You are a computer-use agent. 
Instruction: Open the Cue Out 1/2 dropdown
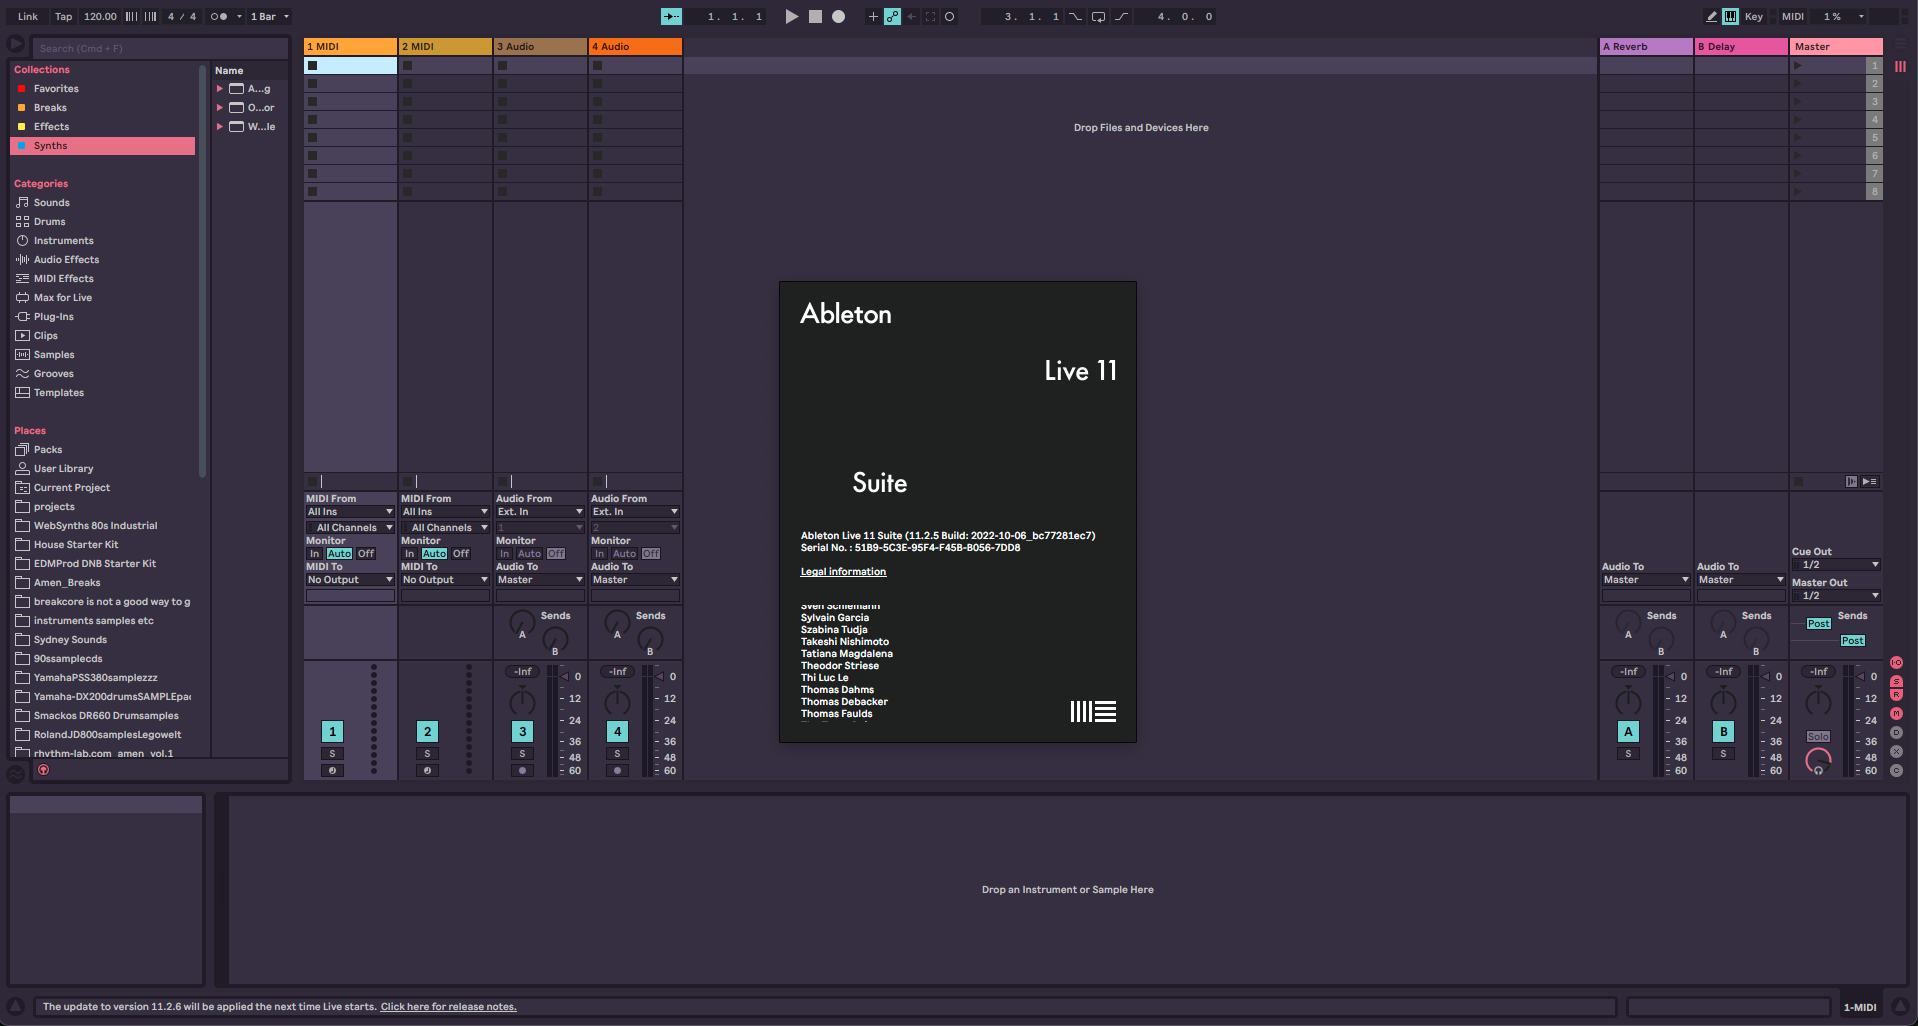1836,565
